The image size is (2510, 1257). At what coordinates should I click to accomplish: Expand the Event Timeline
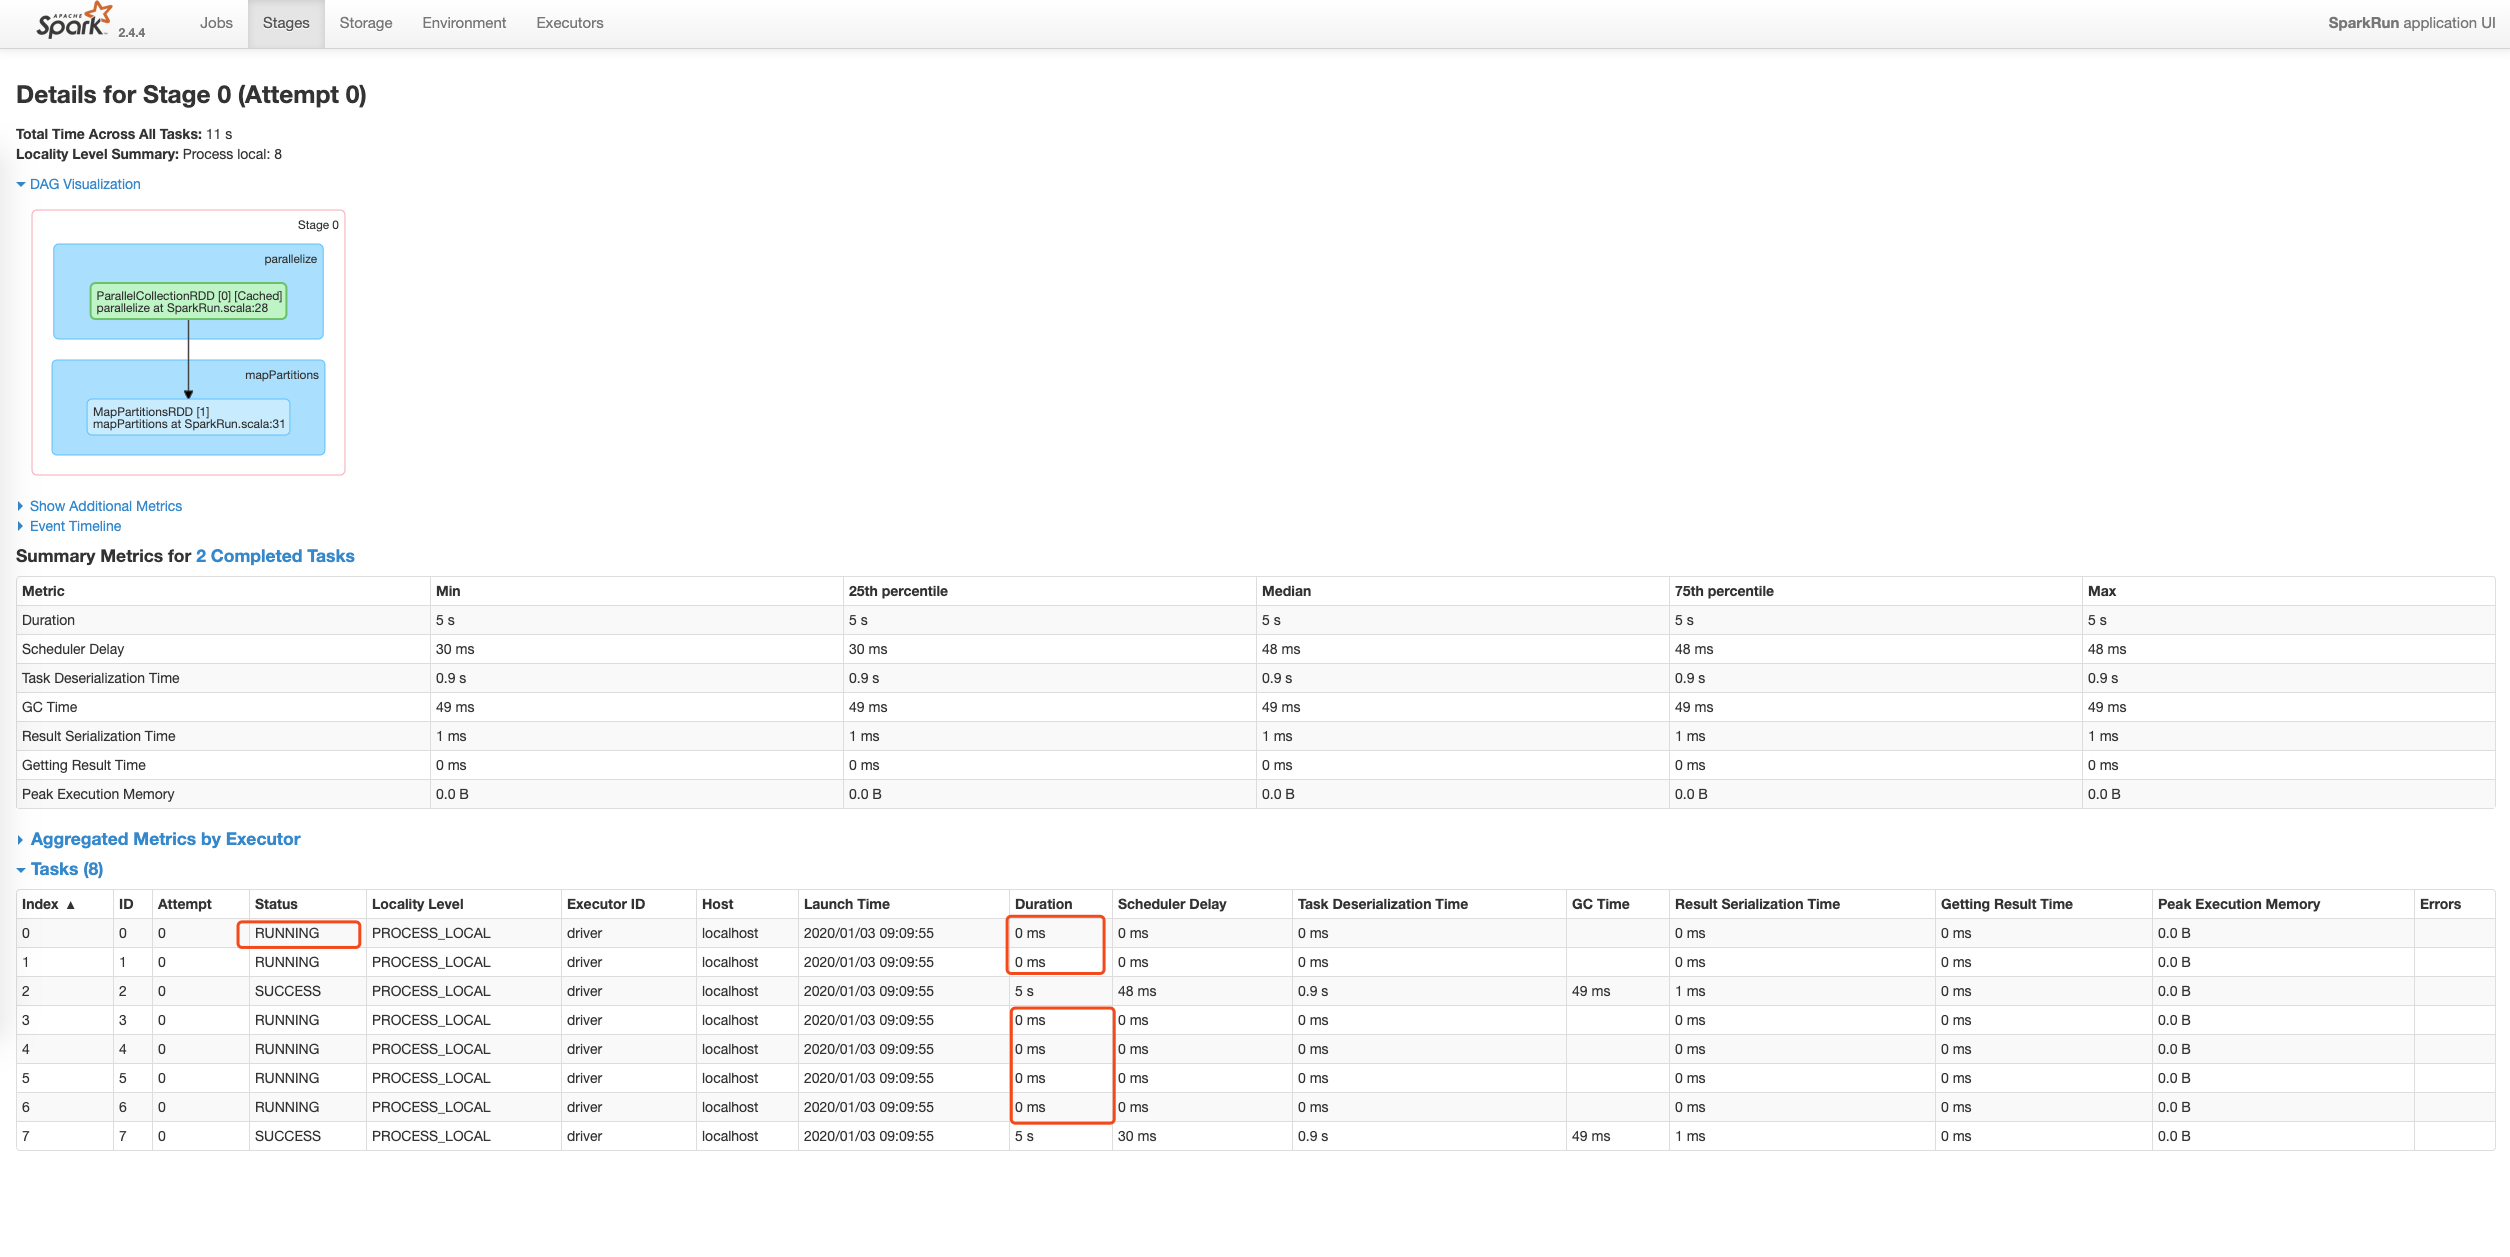click(75, 526)
